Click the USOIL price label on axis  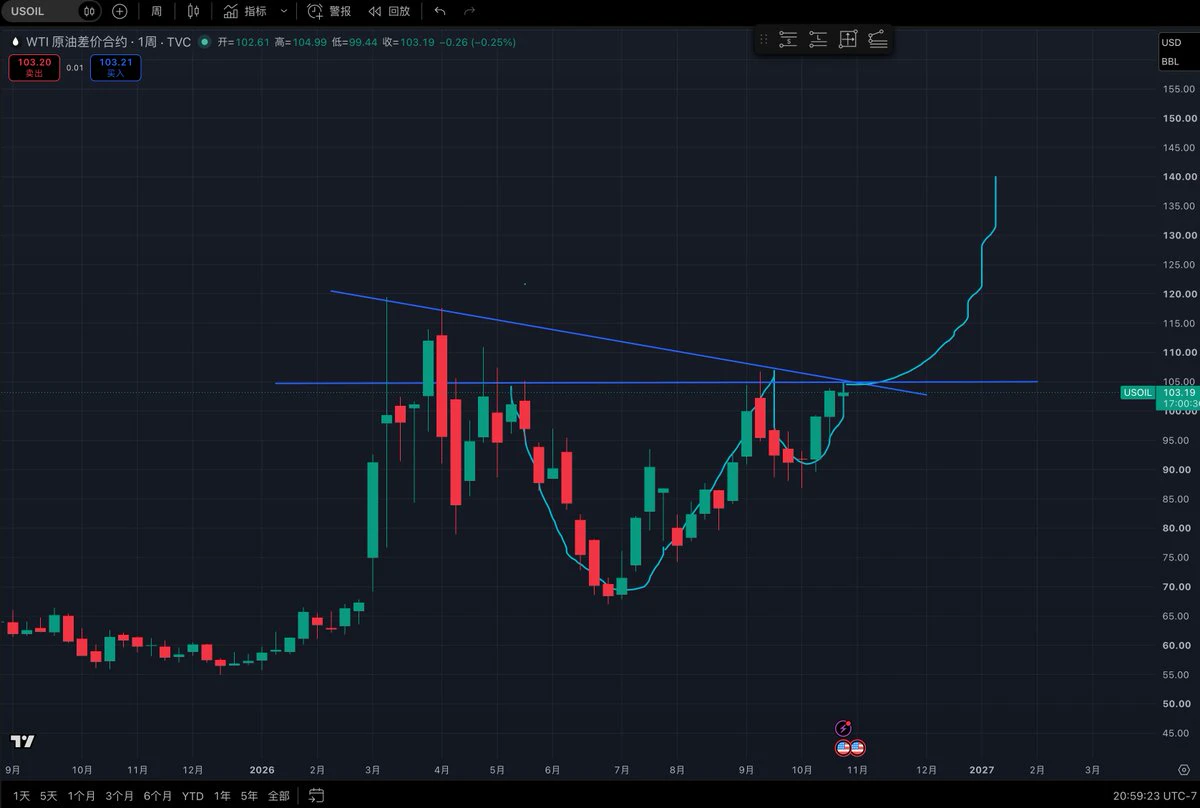[1138, 393]
